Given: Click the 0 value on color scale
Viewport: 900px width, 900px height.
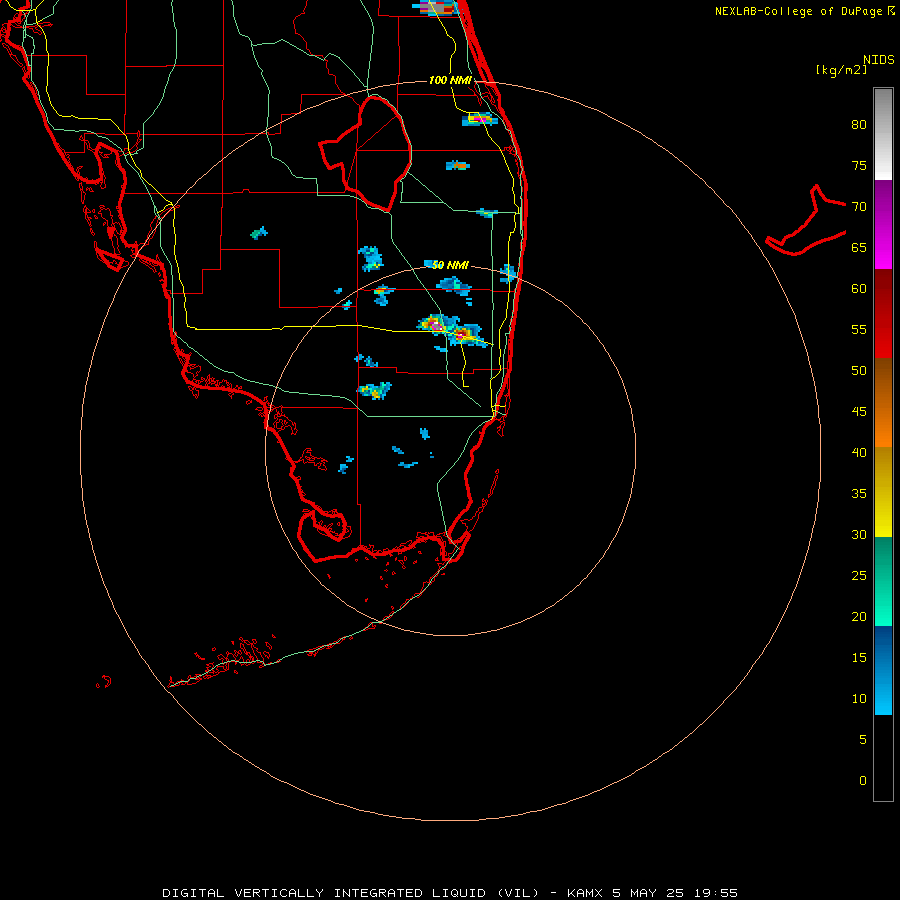Looking at the screenshot, I should pyautogui.click(x=863, y=781).
